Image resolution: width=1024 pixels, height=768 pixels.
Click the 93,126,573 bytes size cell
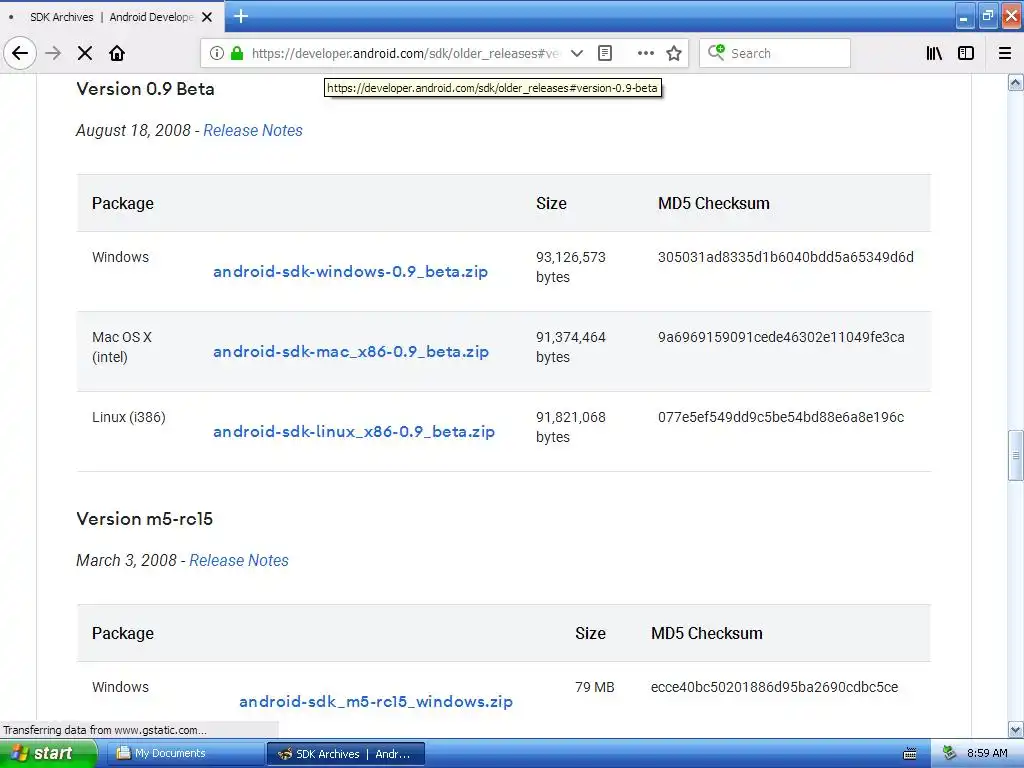tap(571, 267)
